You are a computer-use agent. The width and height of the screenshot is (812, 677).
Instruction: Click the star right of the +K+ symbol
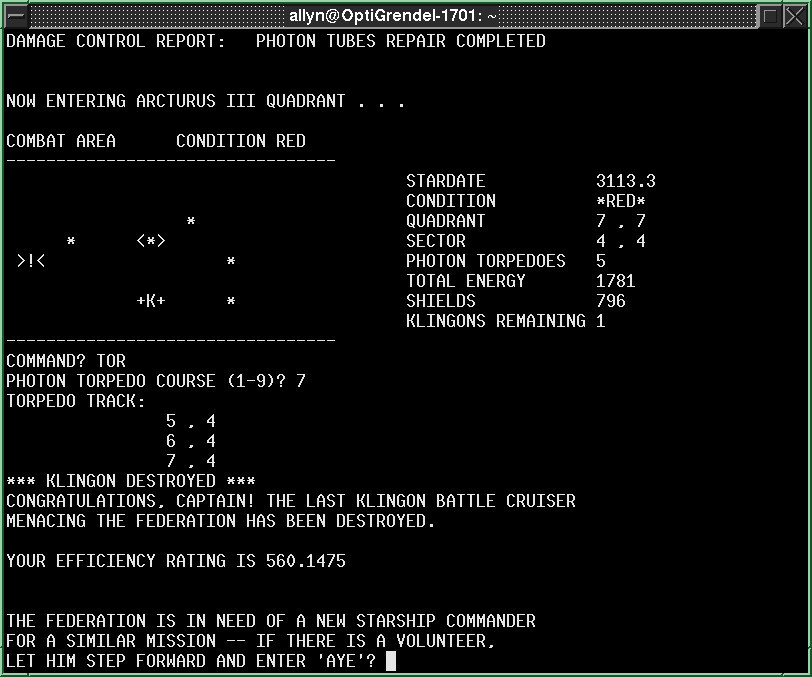coord(231,302)
